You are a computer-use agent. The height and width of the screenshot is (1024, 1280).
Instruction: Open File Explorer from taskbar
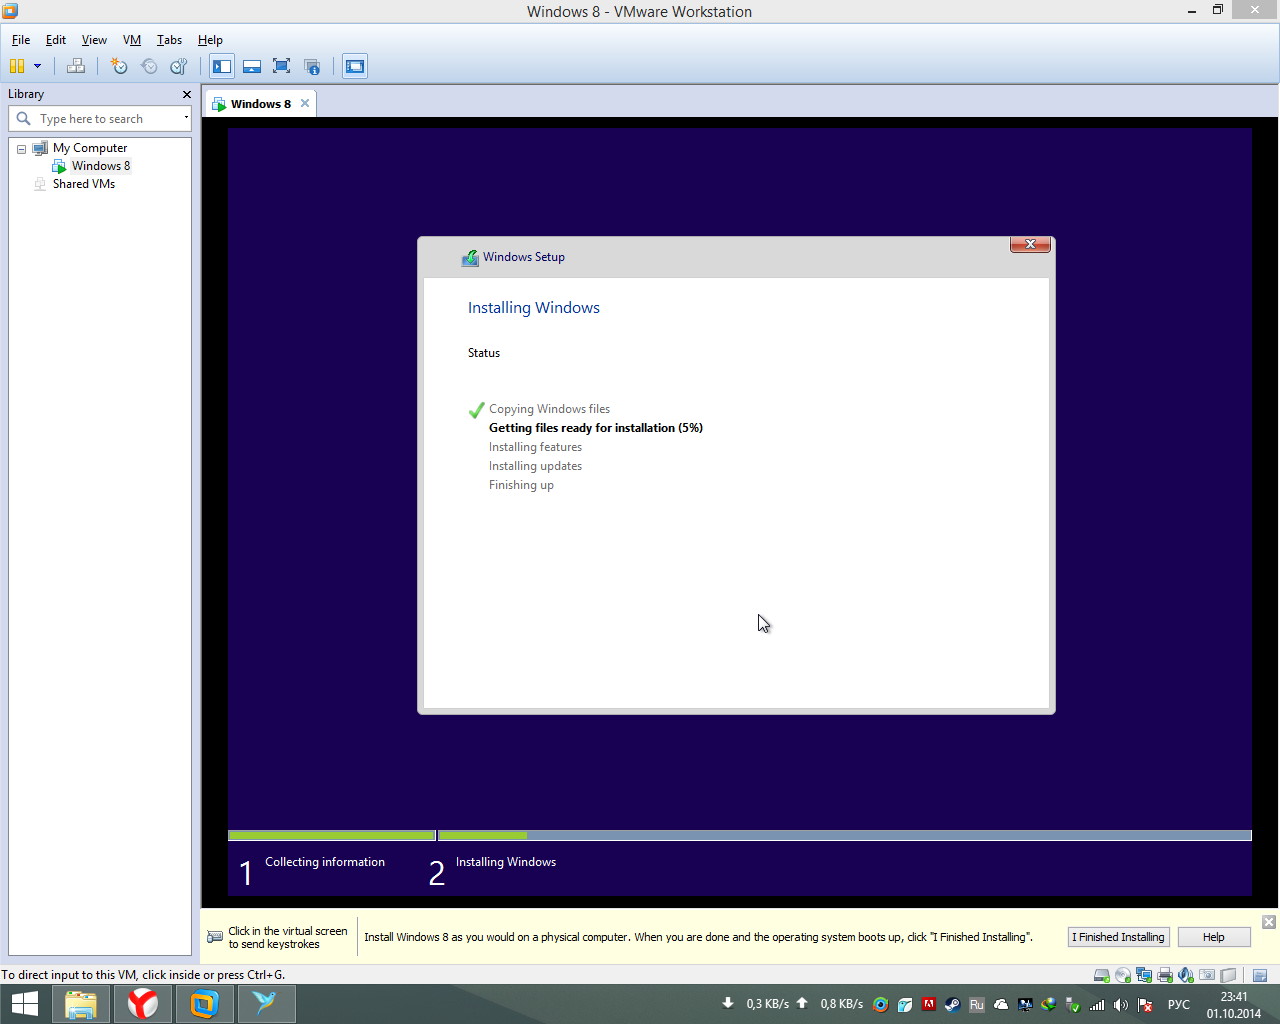pos(81,1004)
